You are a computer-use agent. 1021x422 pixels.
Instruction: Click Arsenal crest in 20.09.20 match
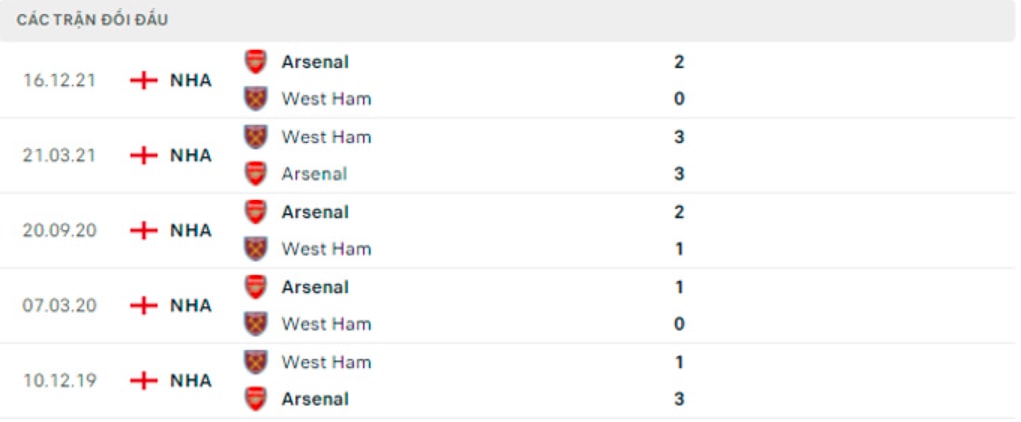click(255, 212)
